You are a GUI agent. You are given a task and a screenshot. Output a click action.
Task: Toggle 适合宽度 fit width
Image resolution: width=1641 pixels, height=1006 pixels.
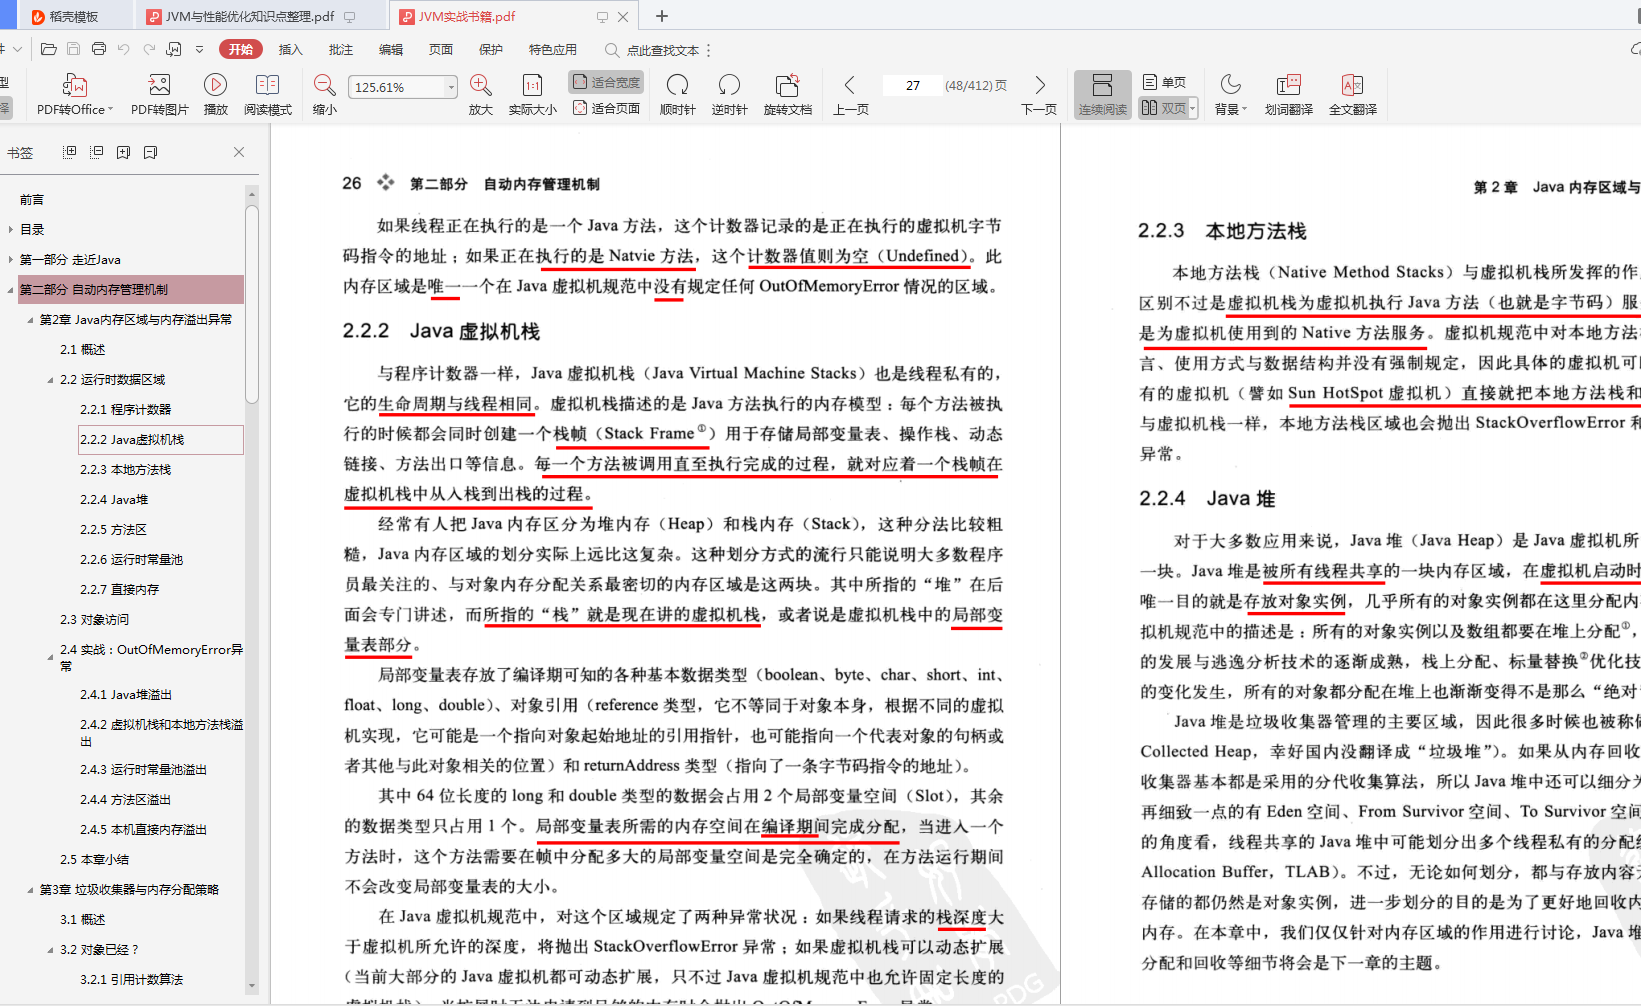(606, 82)
